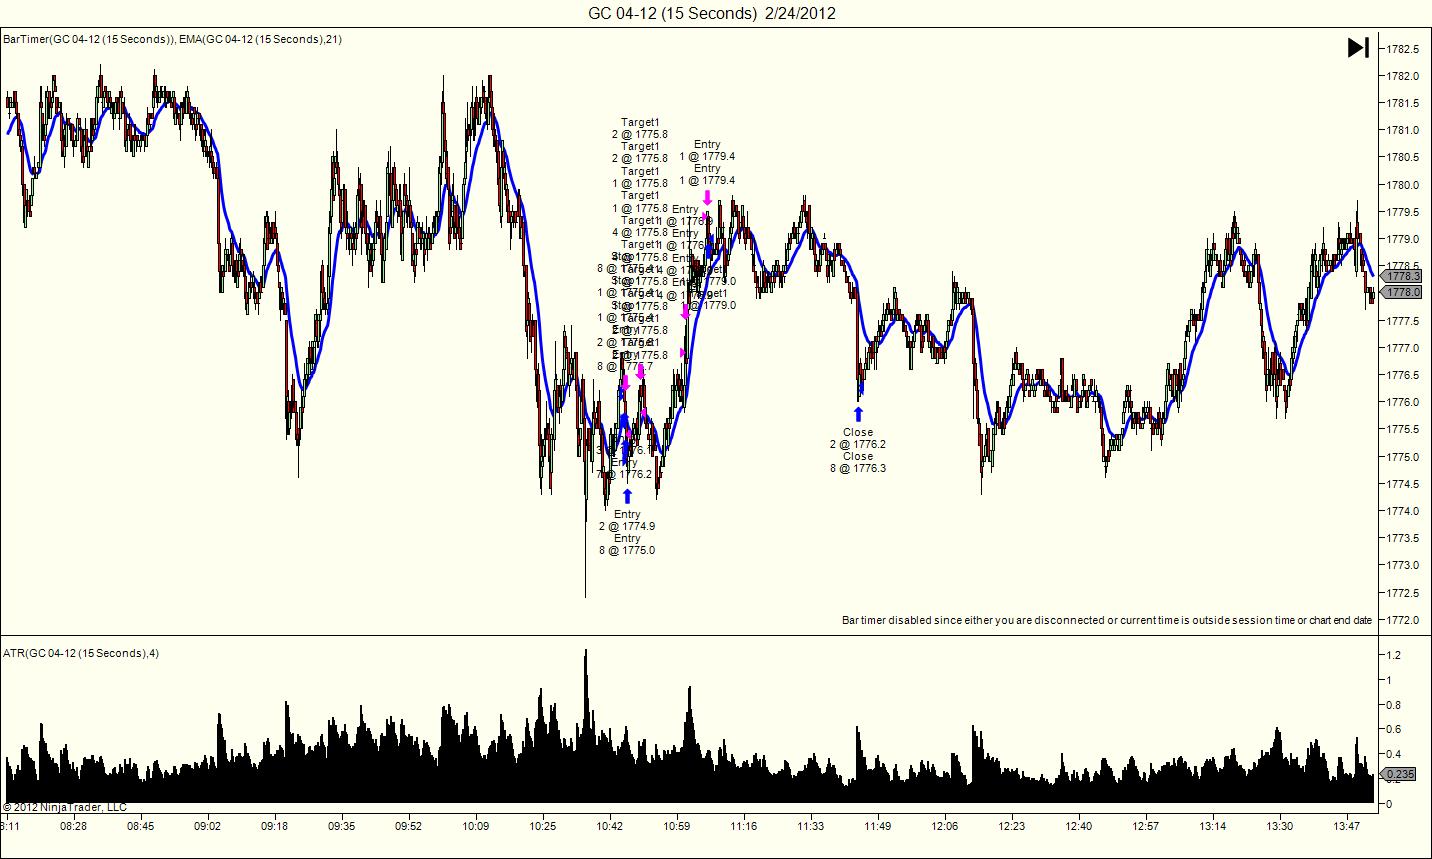Click the 11:16 time axis label

744,827
